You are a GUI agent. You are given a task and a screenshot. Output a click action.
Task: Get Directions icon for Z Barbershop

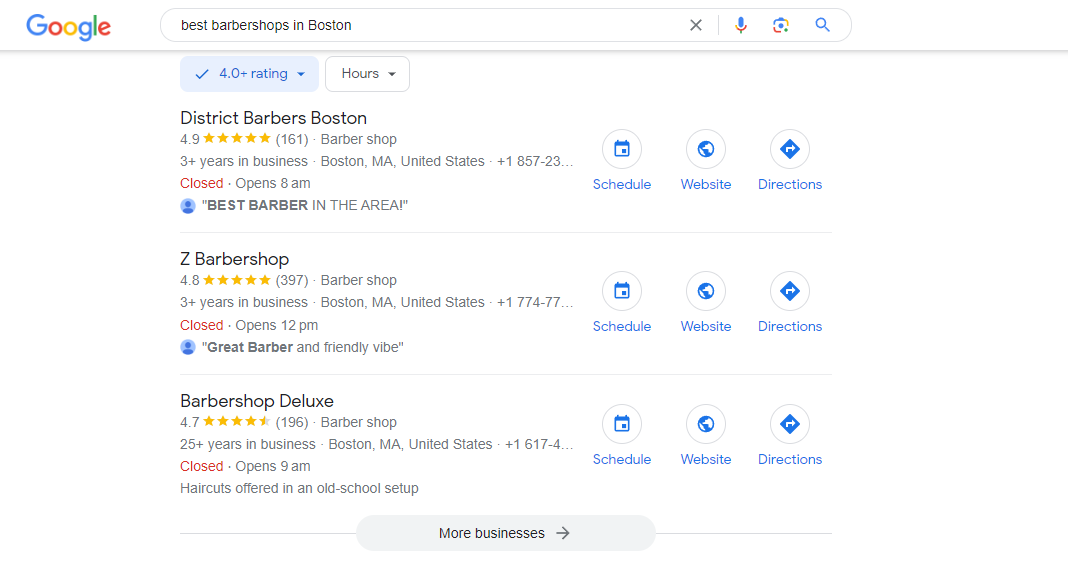(x=789, y=291)
